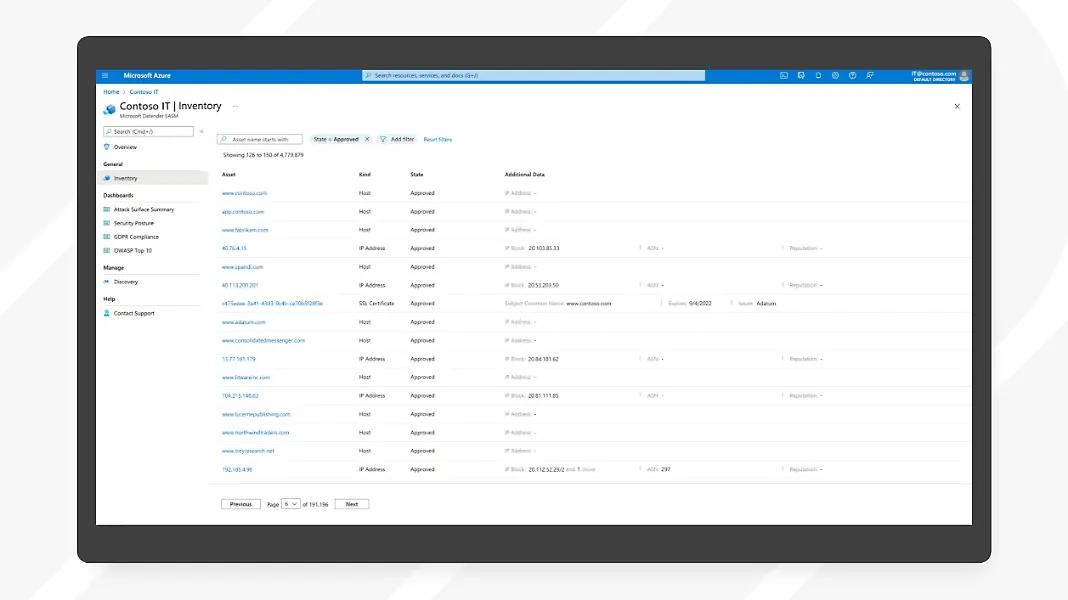Image resolution: width=1068 pixels, height=600 pixels.
Task: Click IP Block value 20.81.111.85
Action: (x=543, y=396)
